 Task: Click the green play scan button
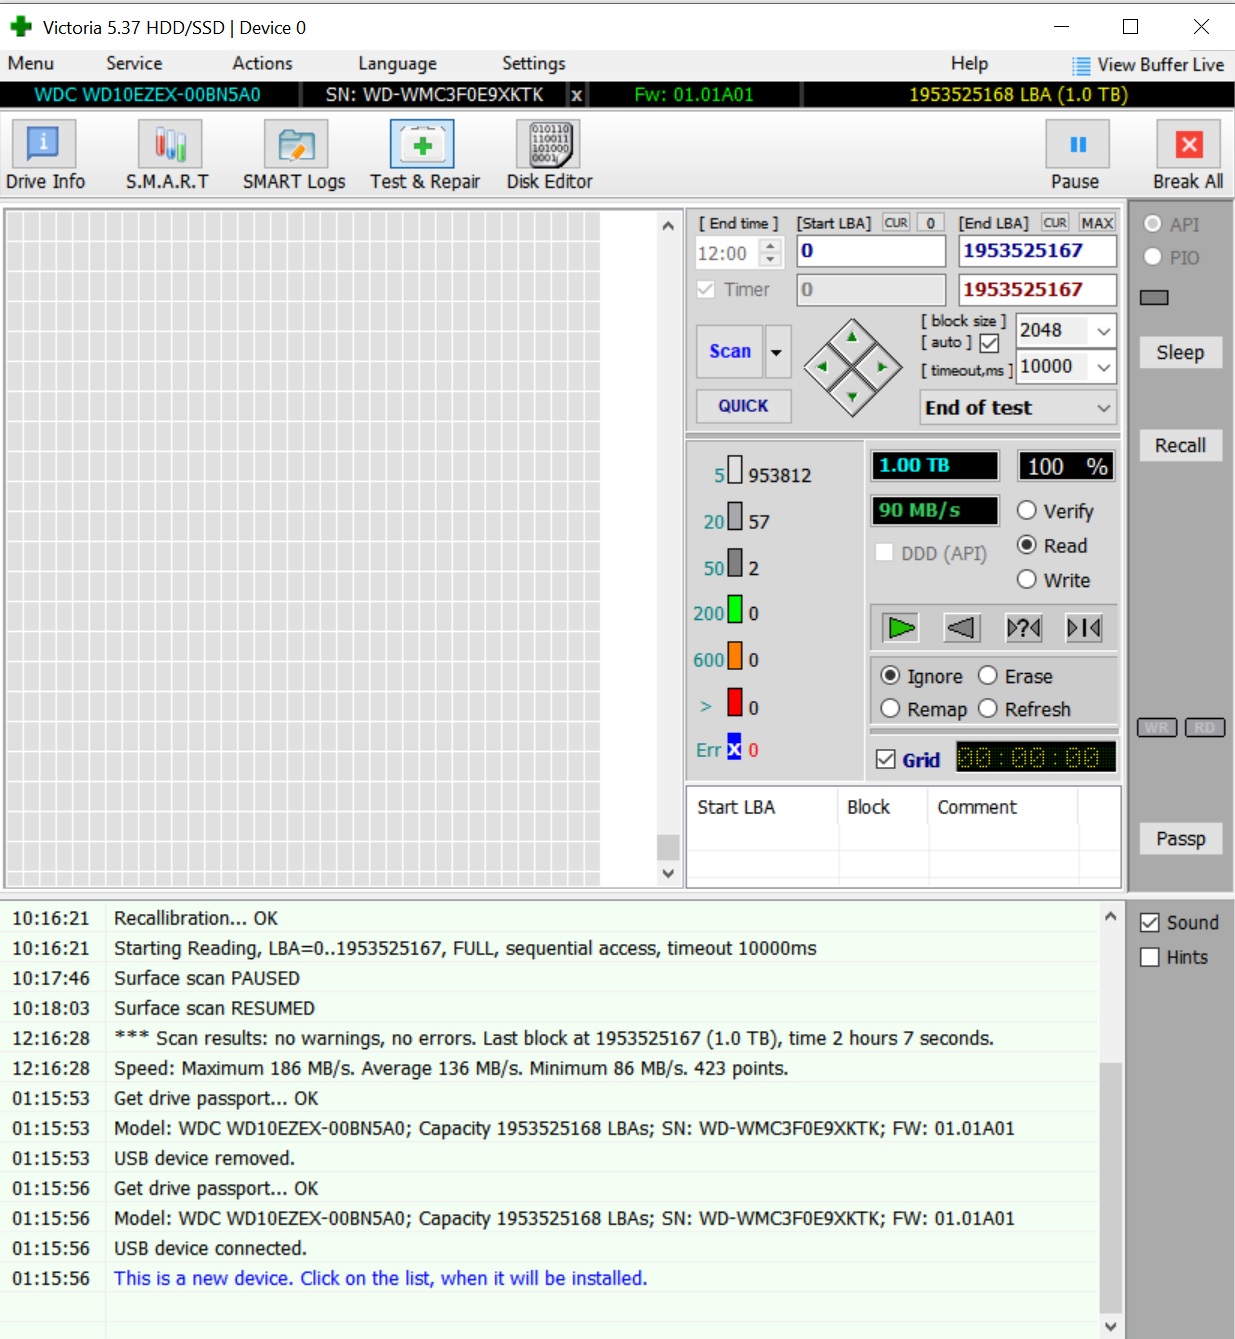[901, 628]
